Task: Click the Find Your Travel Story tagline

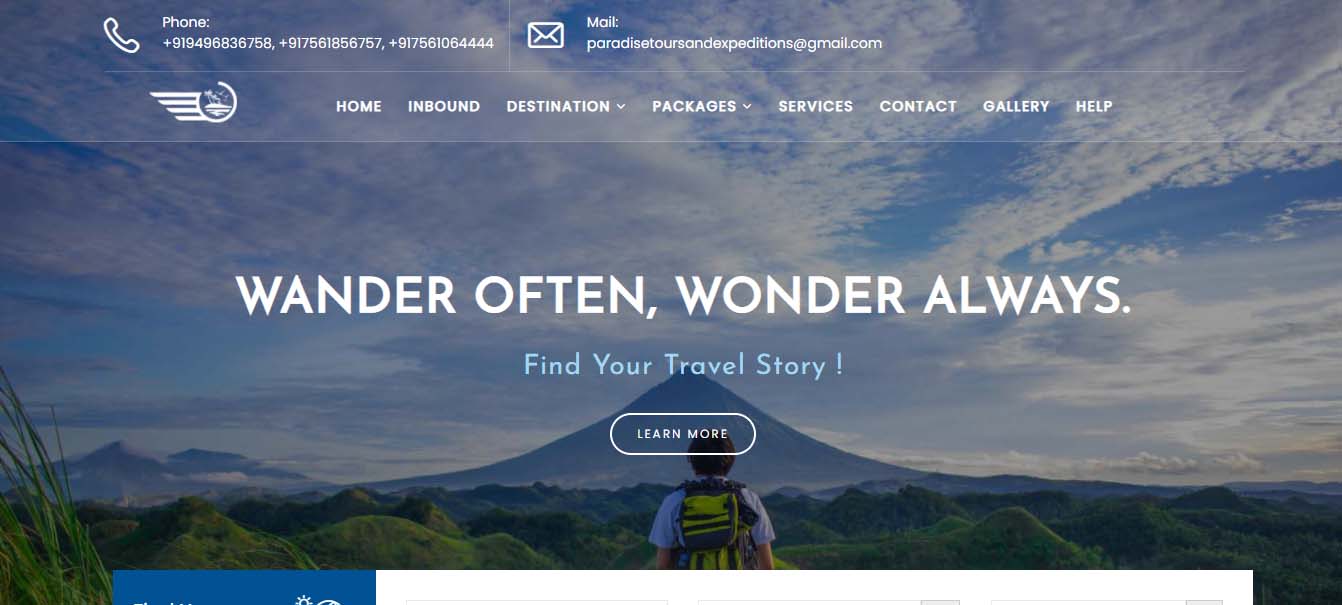Action: click(x=683, y=365)
